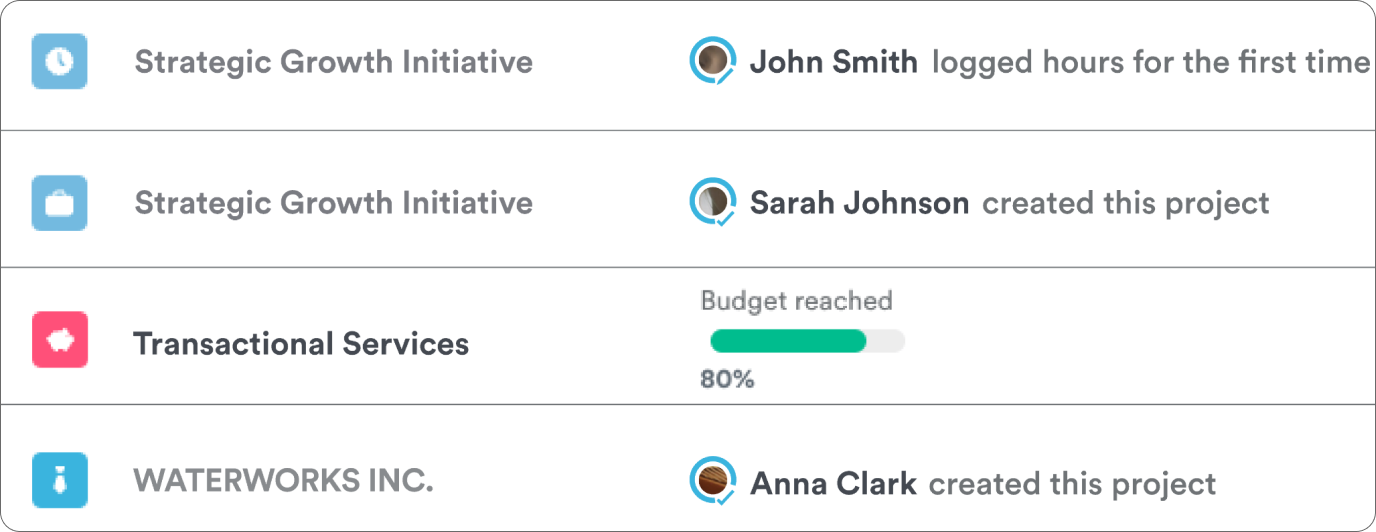Open Strategic Growth Initiative beside the briefcase icon
1376x532 pixels.
tap(333, 203)
